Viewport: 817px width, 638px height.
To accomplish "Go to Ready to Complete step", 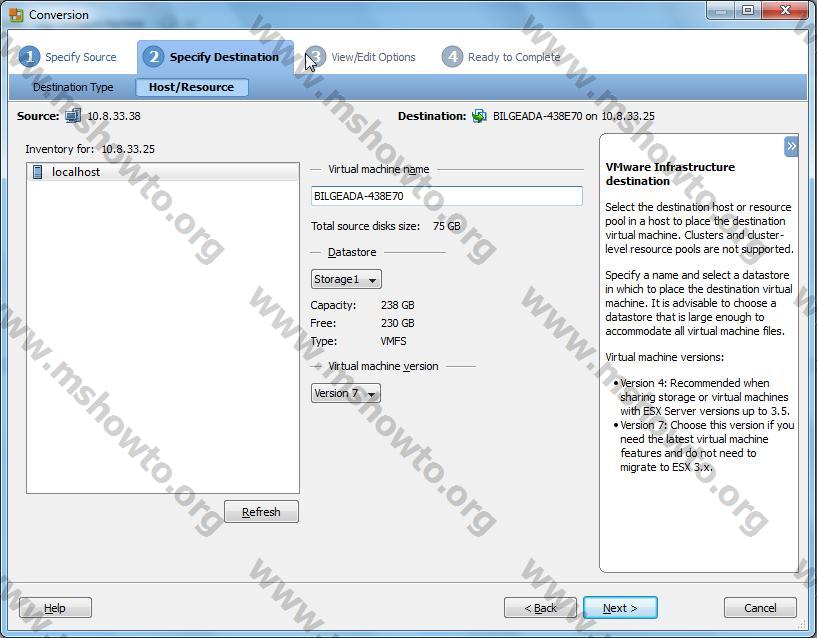I will point(514,57).
